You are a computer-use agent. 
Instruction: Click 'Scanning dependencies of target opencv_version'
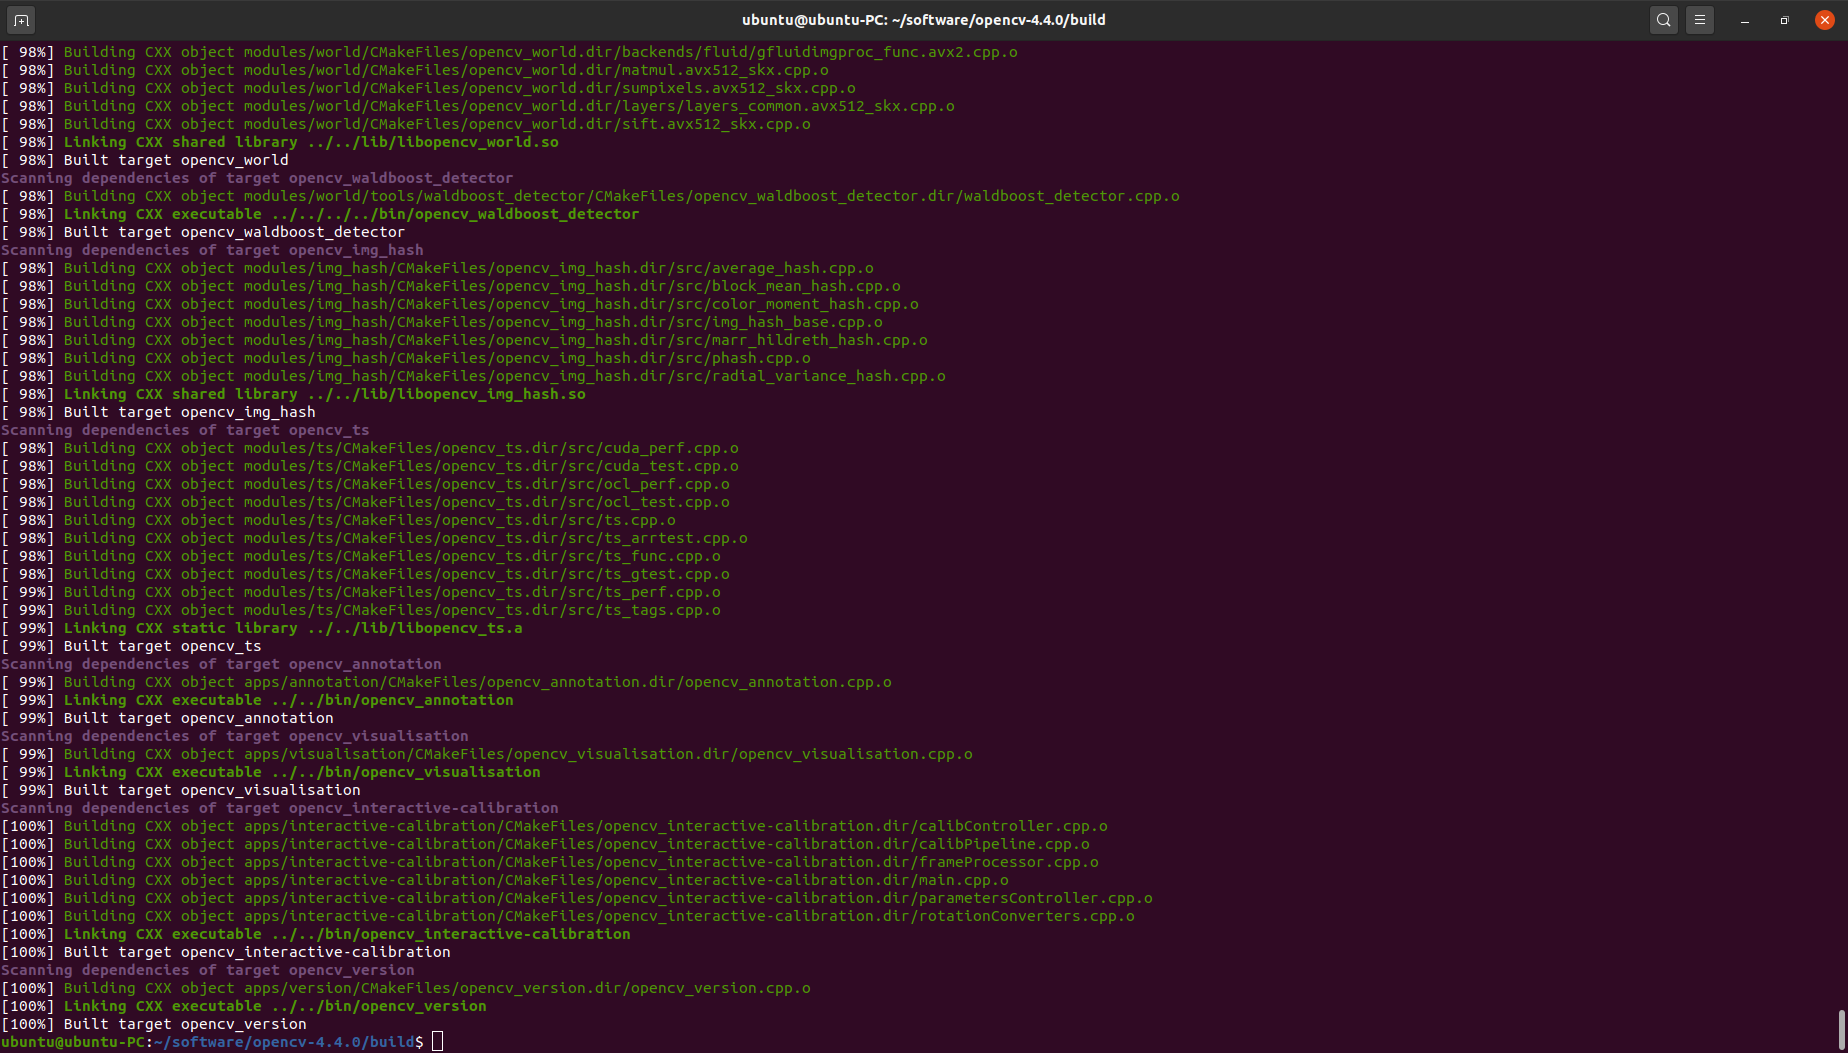click(x=208, y=970)
